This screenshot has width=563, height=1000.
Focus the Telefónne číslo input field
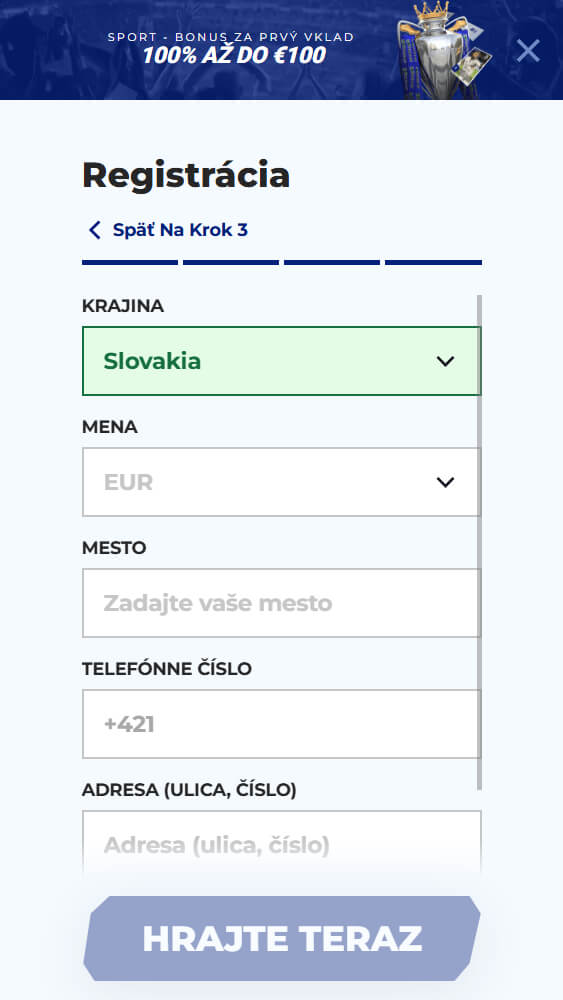point(281,724)
